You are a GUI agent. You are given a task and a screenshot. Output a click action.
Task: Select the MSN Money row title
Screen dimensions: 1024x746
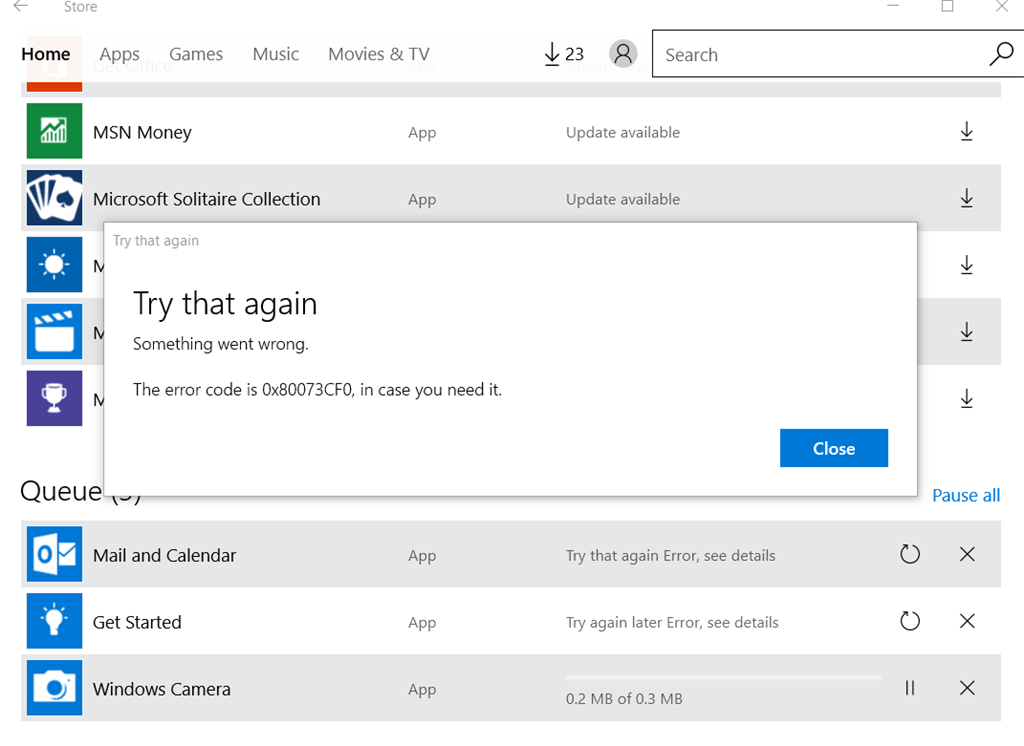142,133
